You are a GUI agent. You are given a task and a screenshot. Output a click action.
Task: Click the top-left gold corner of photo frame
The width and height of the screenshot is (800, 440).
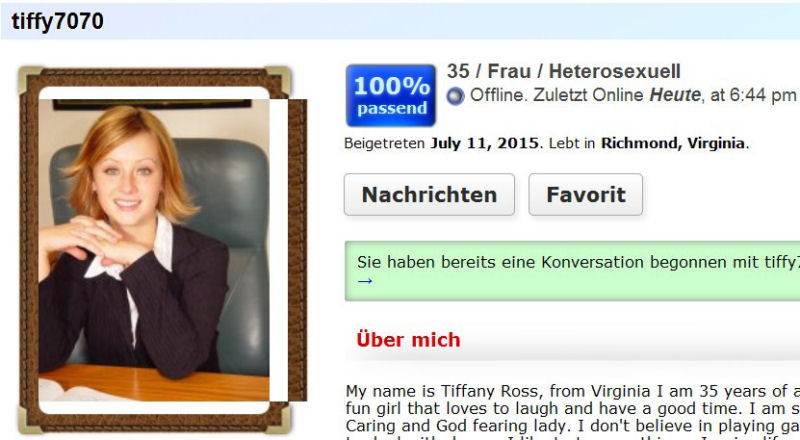click(x=31, y=80)
